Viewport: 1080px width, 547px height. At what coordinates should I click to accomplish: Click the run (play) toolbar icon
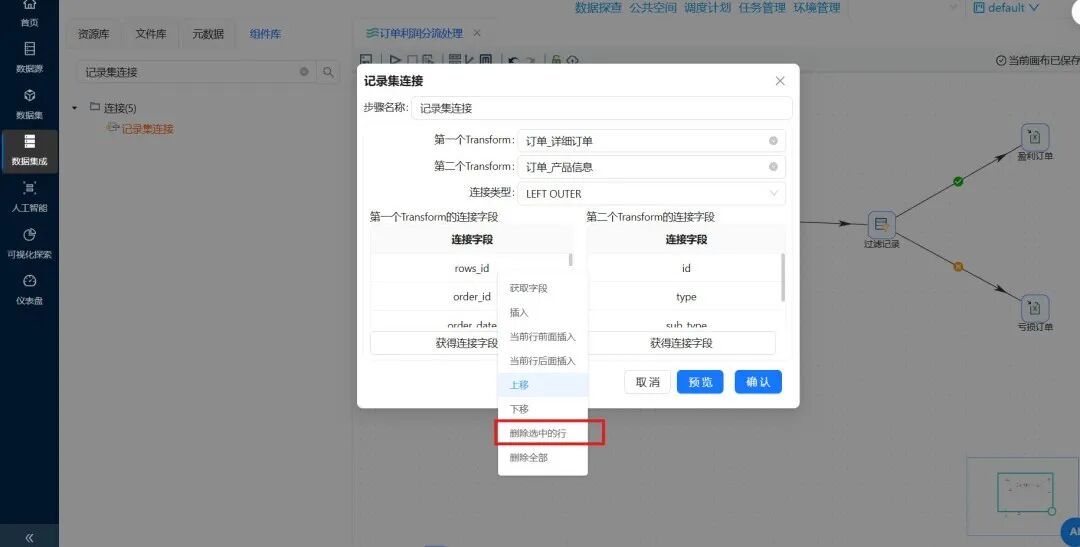point(395,60)
